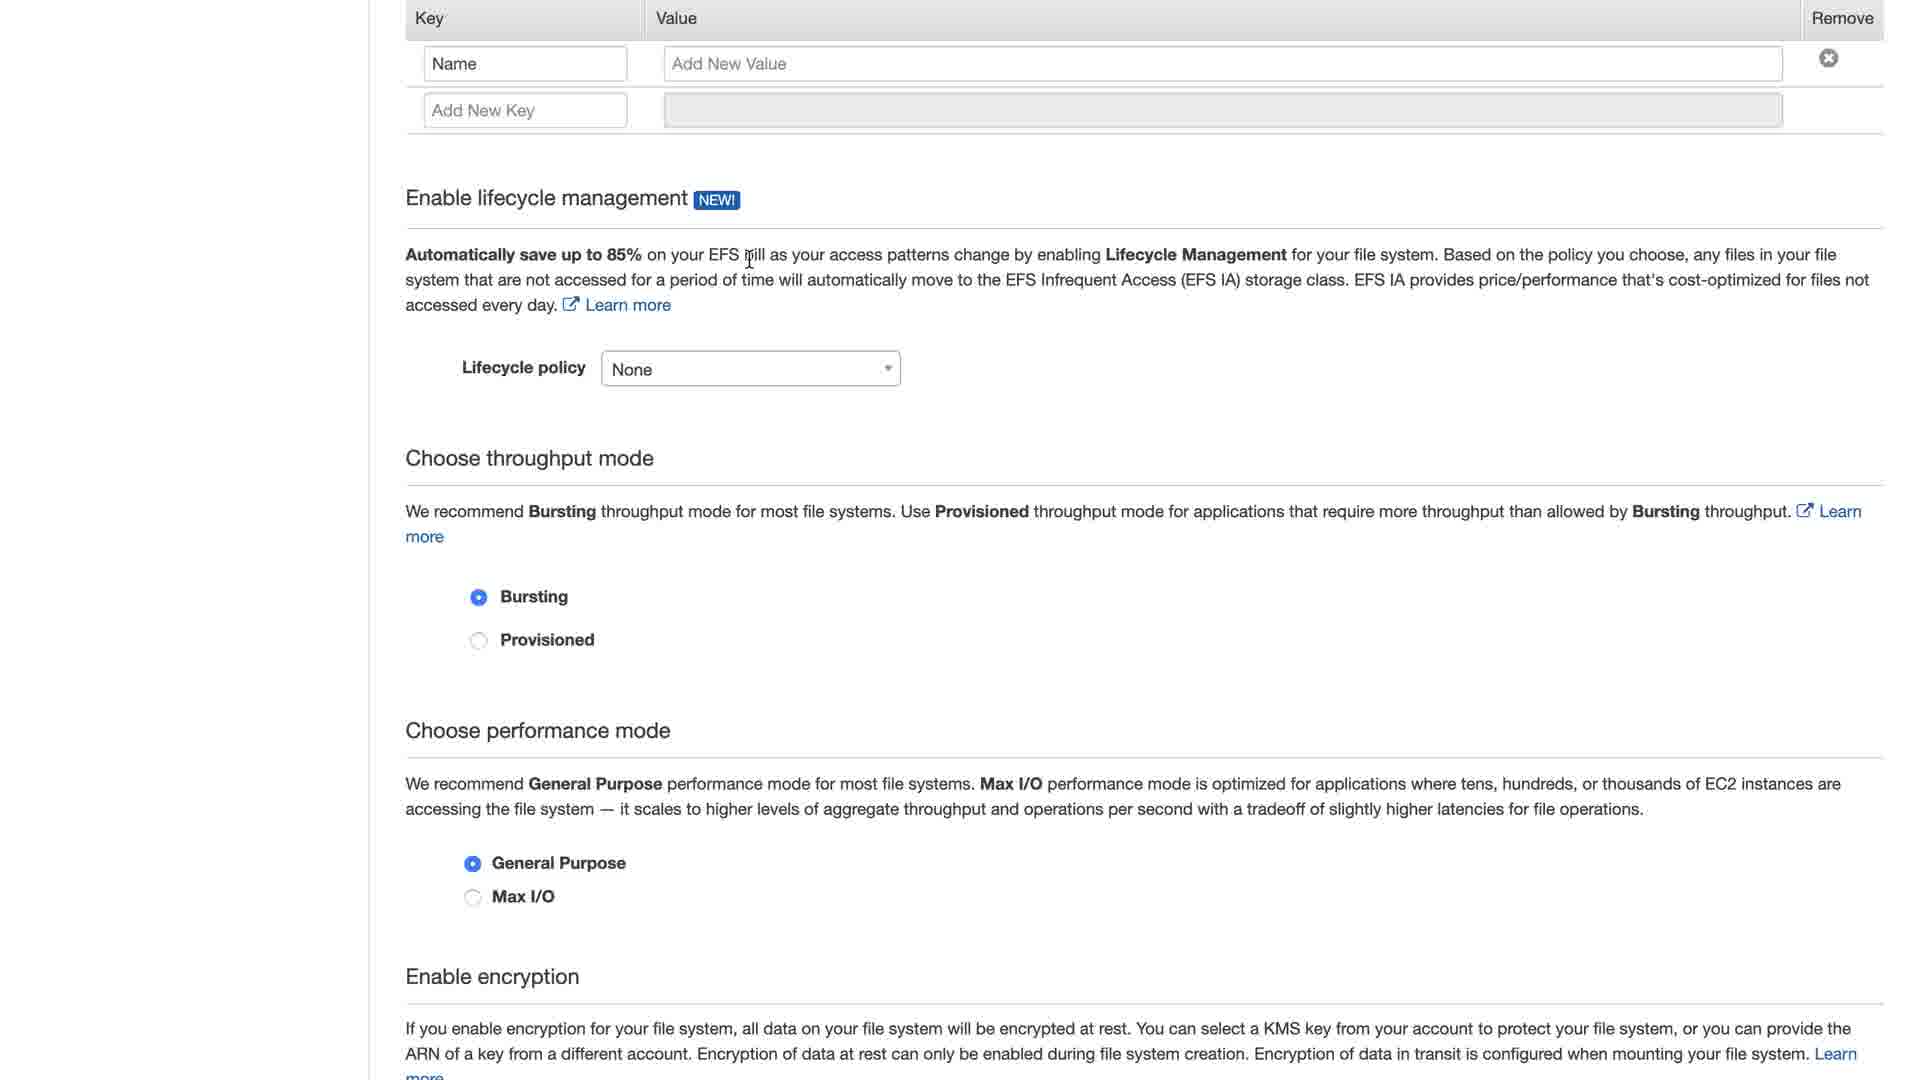Click the Value column header

[676, 18]
